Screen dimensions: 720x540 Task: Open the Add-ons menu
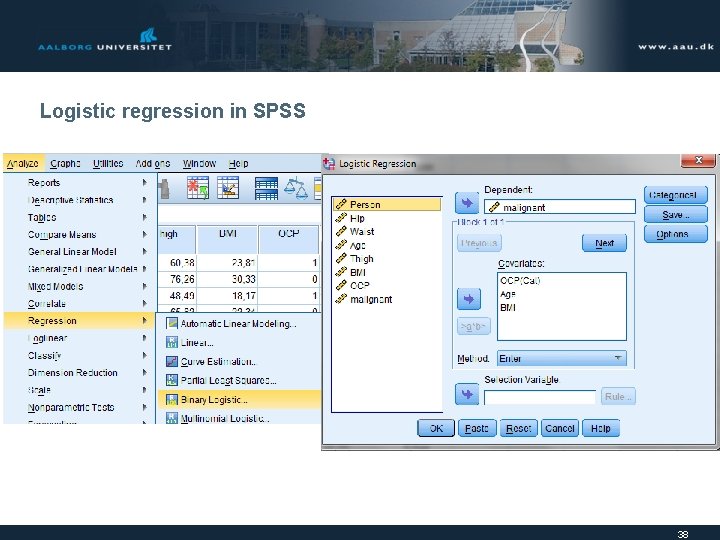[152, 163]
